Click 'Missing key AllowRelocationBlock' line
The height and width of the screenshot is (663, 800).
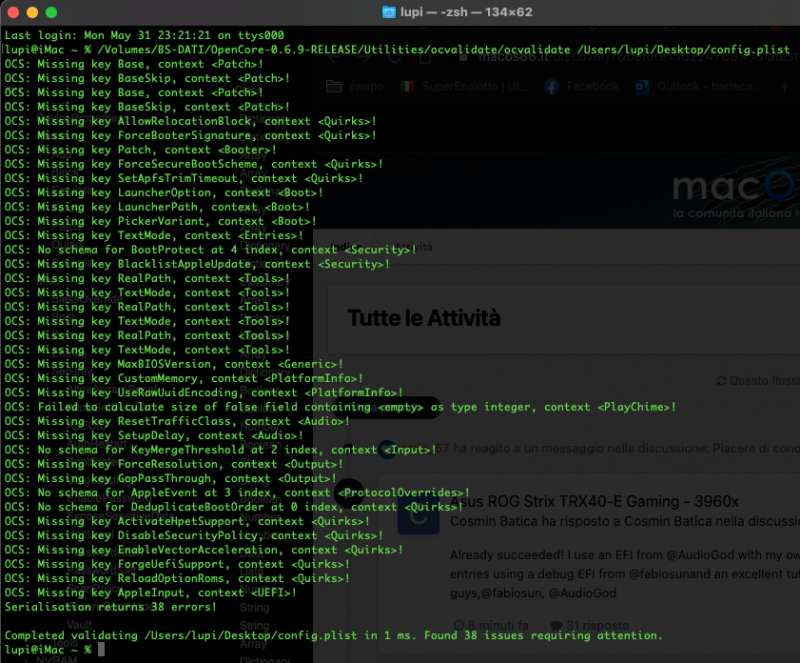point(190,121)
